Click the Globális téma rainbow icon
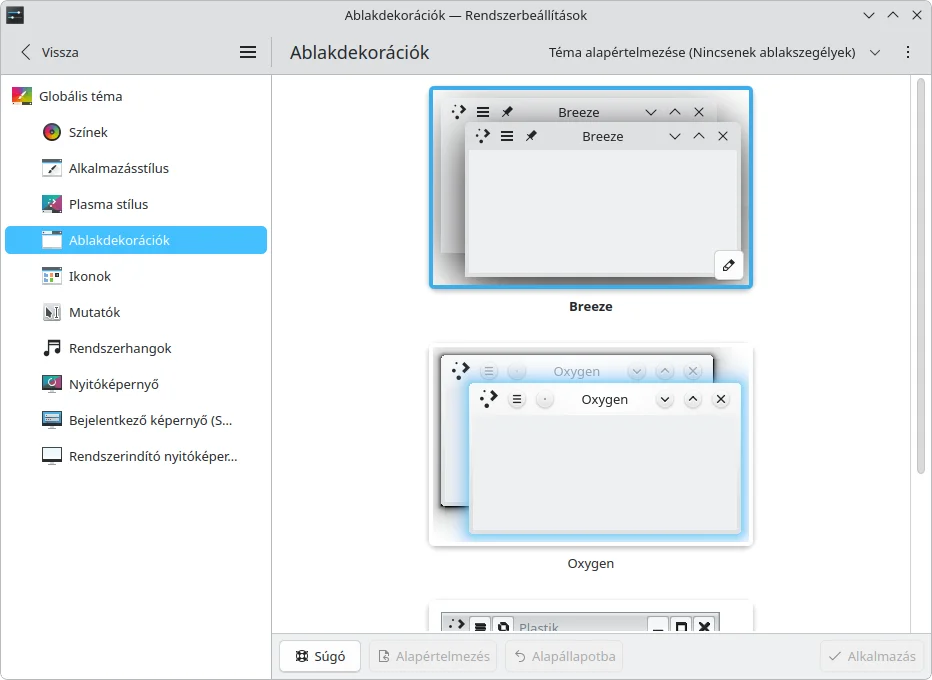Image resolution: width=932 pixels, height=680 pixels. click(x=22, y=96)
